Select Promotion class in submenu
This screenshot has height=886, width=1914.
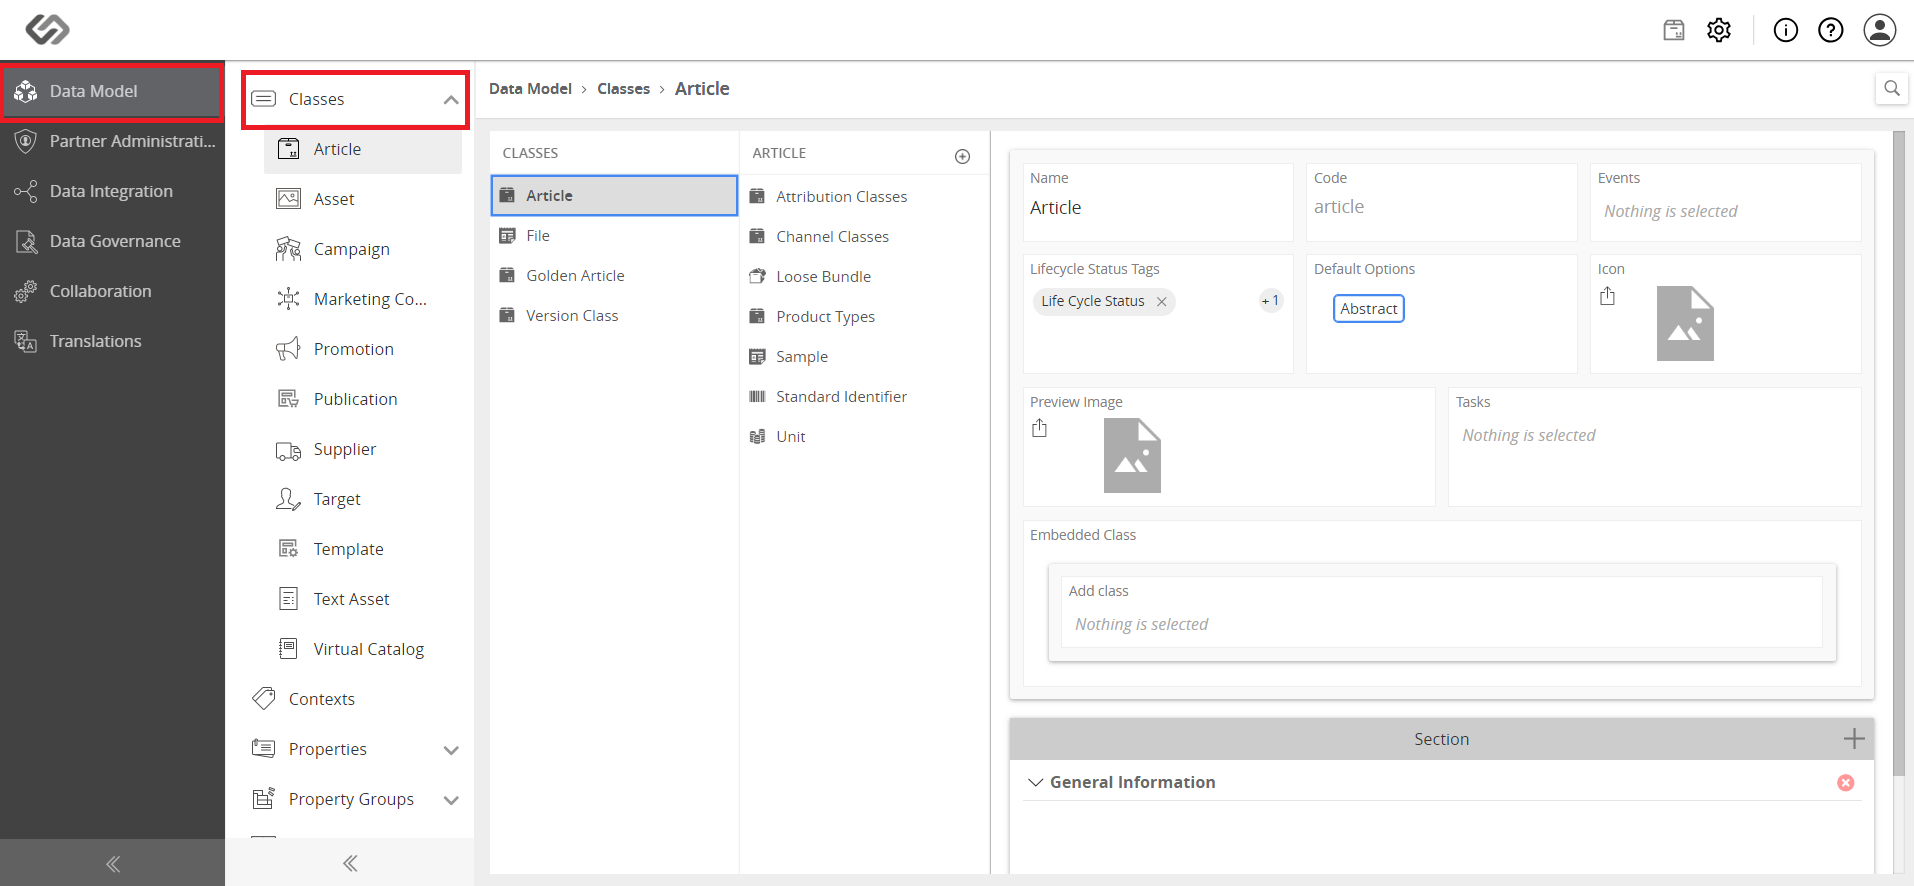tap(363, 349)
